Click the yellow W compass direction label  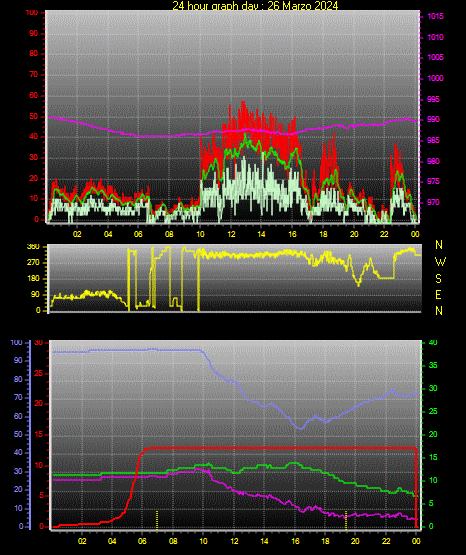click(440, 262)
